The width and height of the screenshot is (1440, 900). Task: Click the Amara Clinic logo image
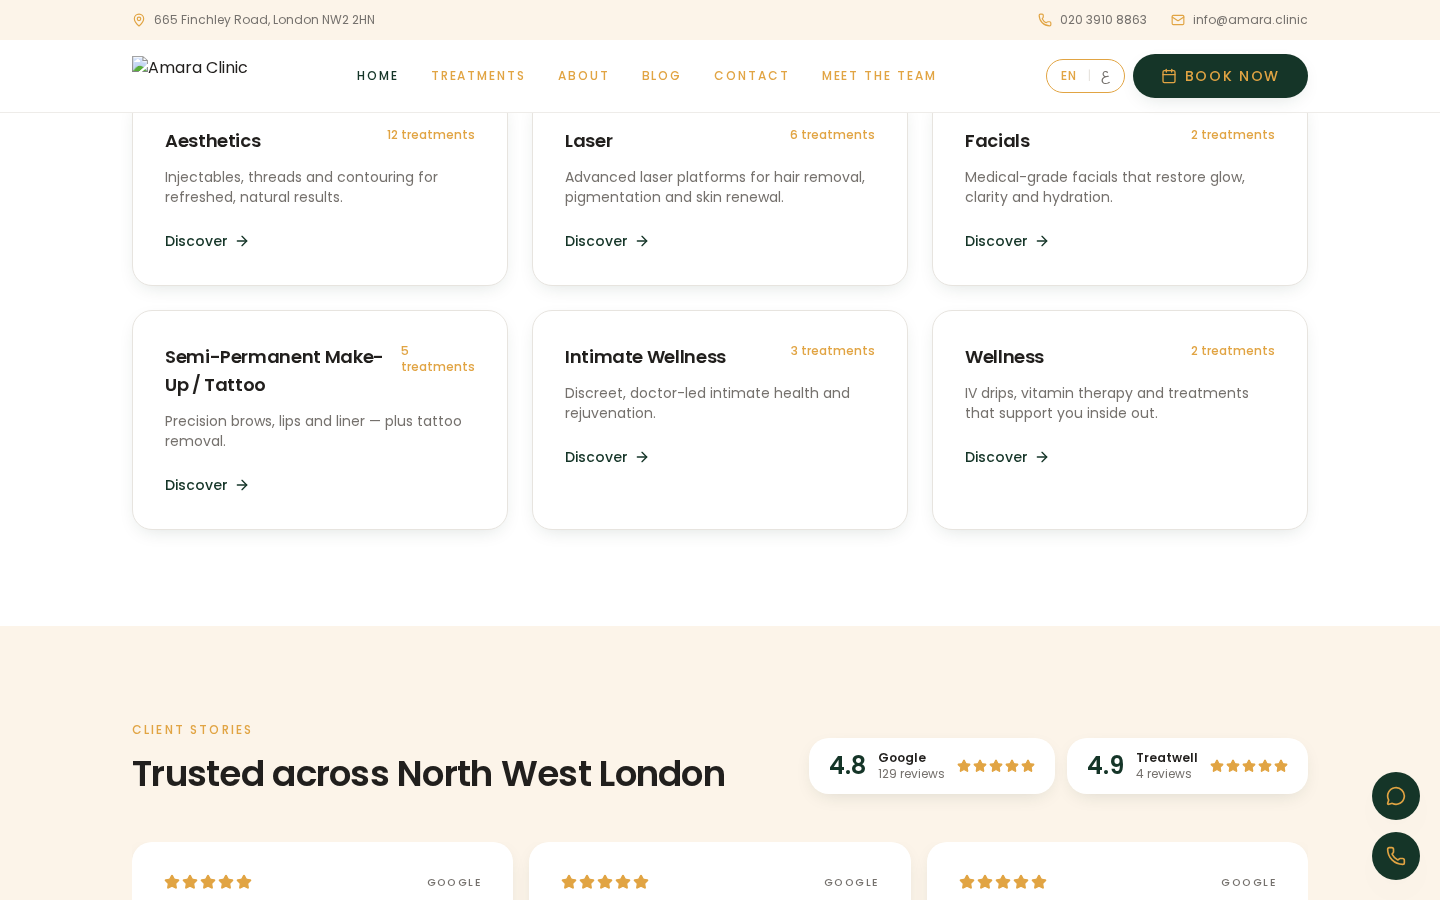tap(190, 67)
